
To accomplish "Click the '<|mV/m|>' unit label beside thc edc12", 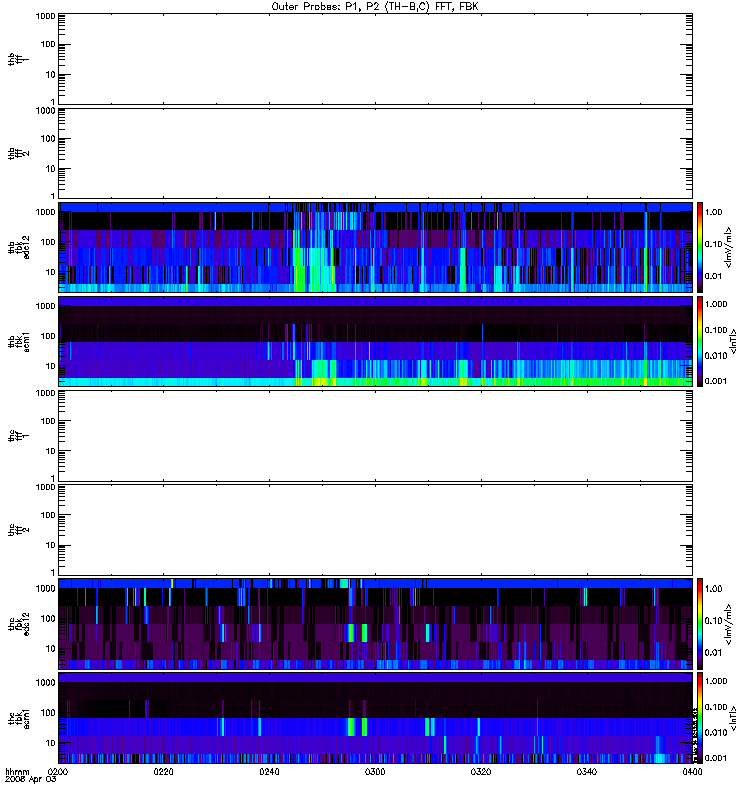I will pos(728,624).
